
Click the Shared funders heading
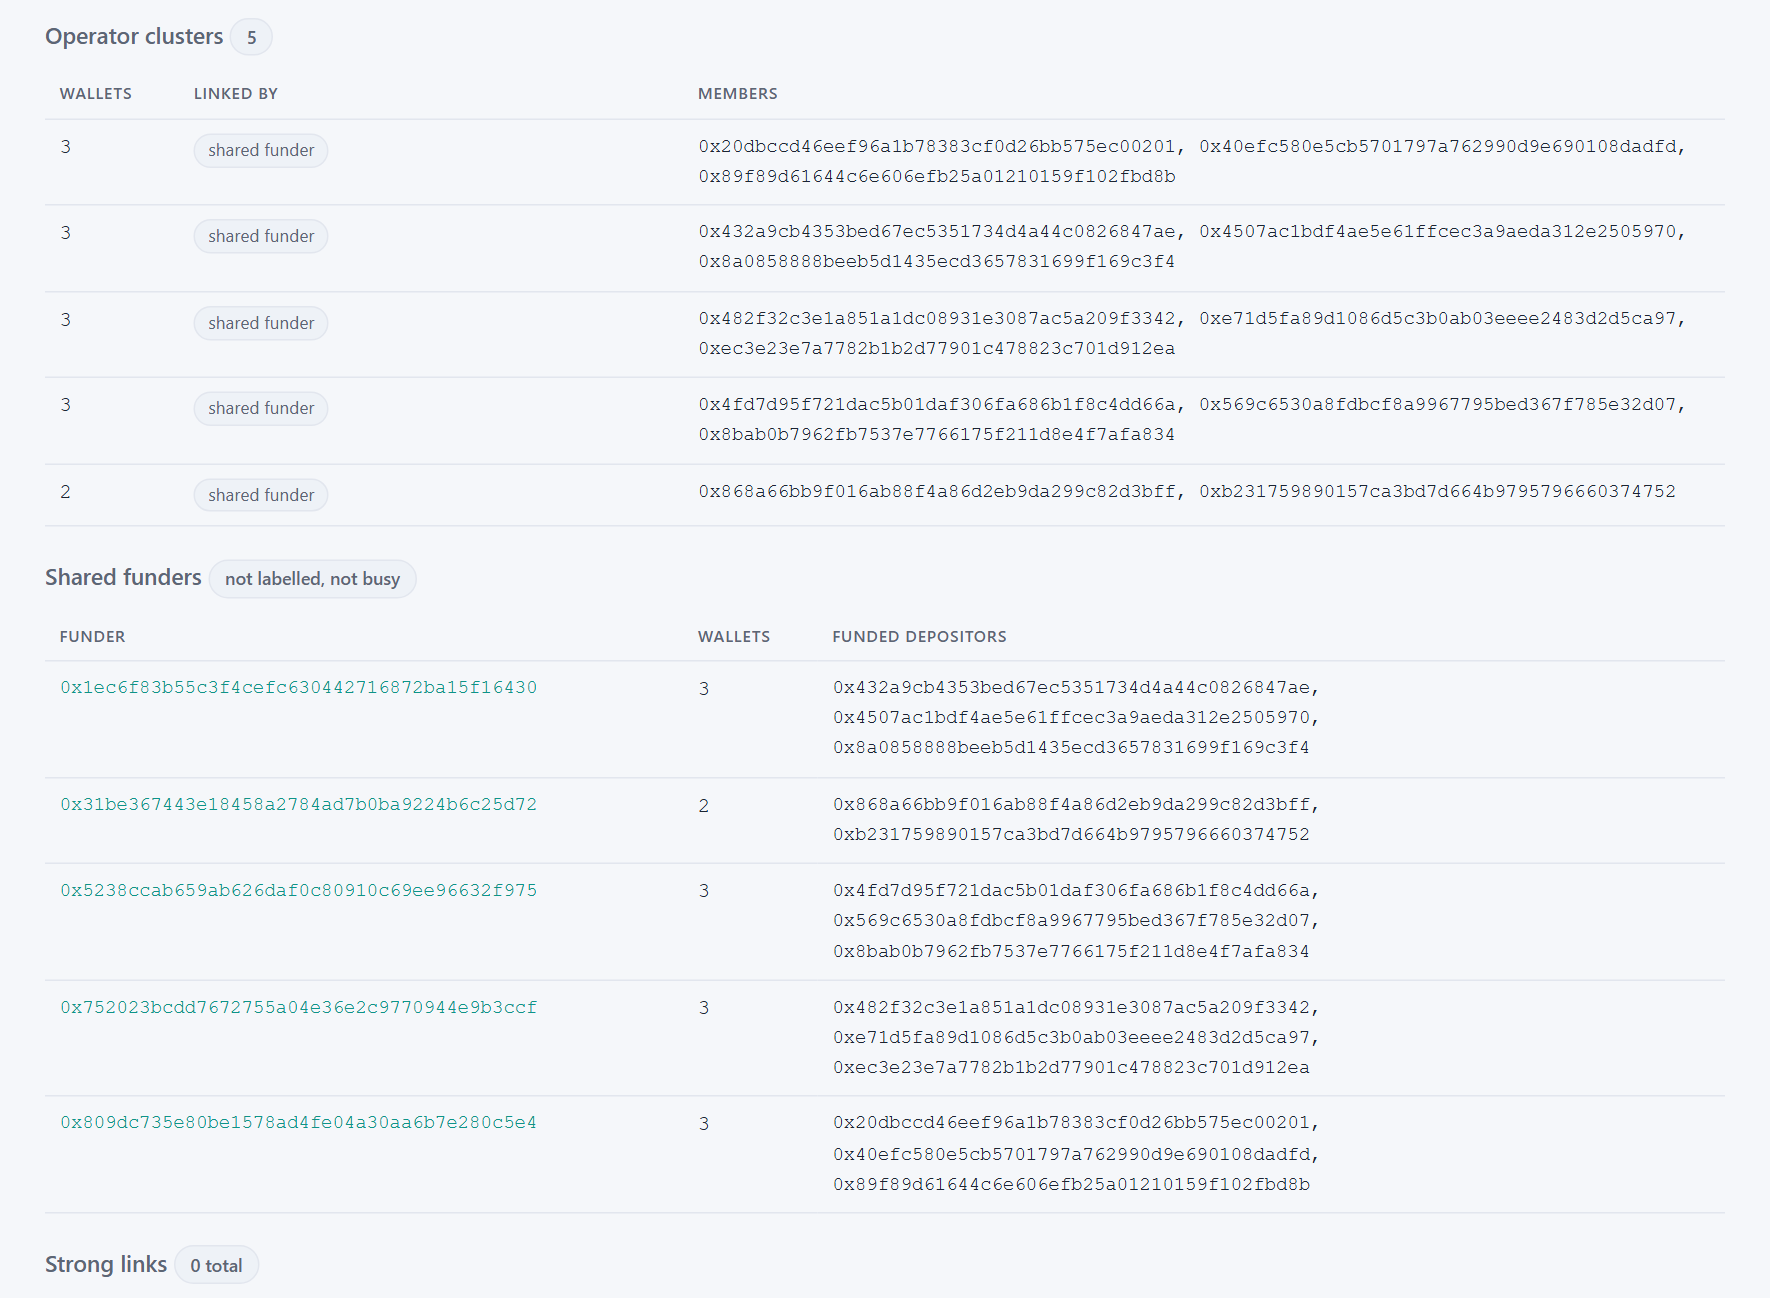(123, 577)
